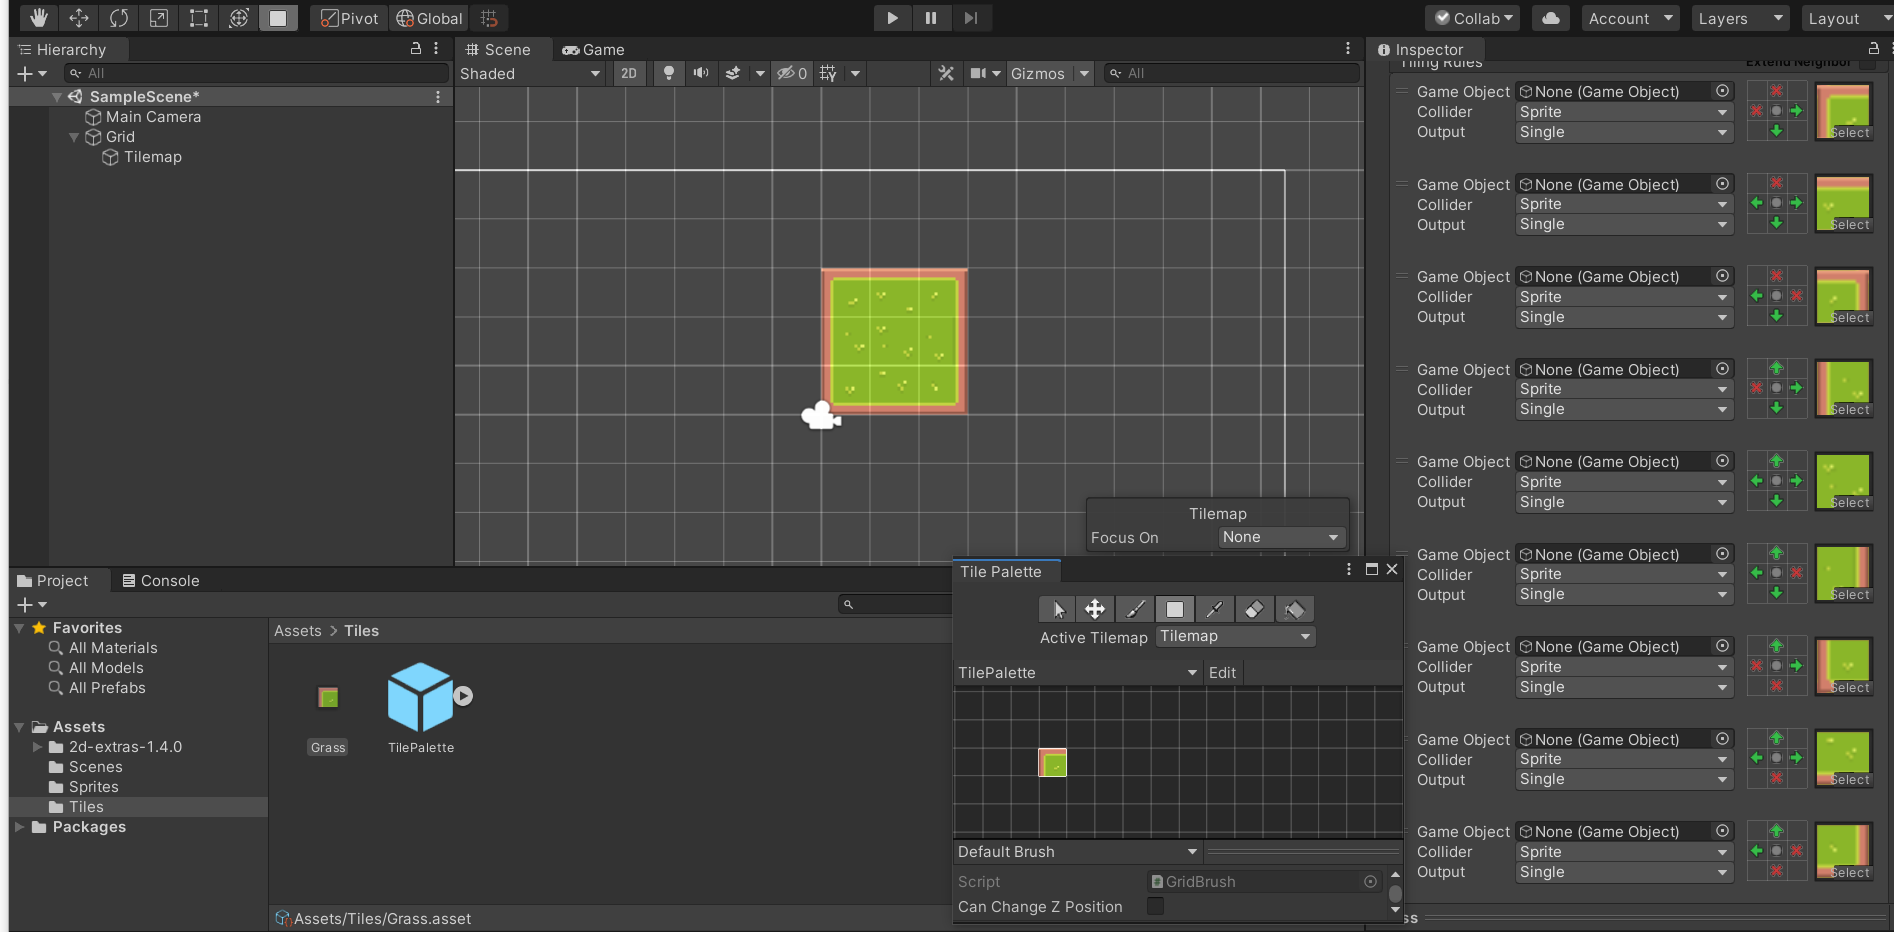1894x932 pixels.
Task: Enable Can Change Z Position checkbox
Action: (x=1155, y=906)
